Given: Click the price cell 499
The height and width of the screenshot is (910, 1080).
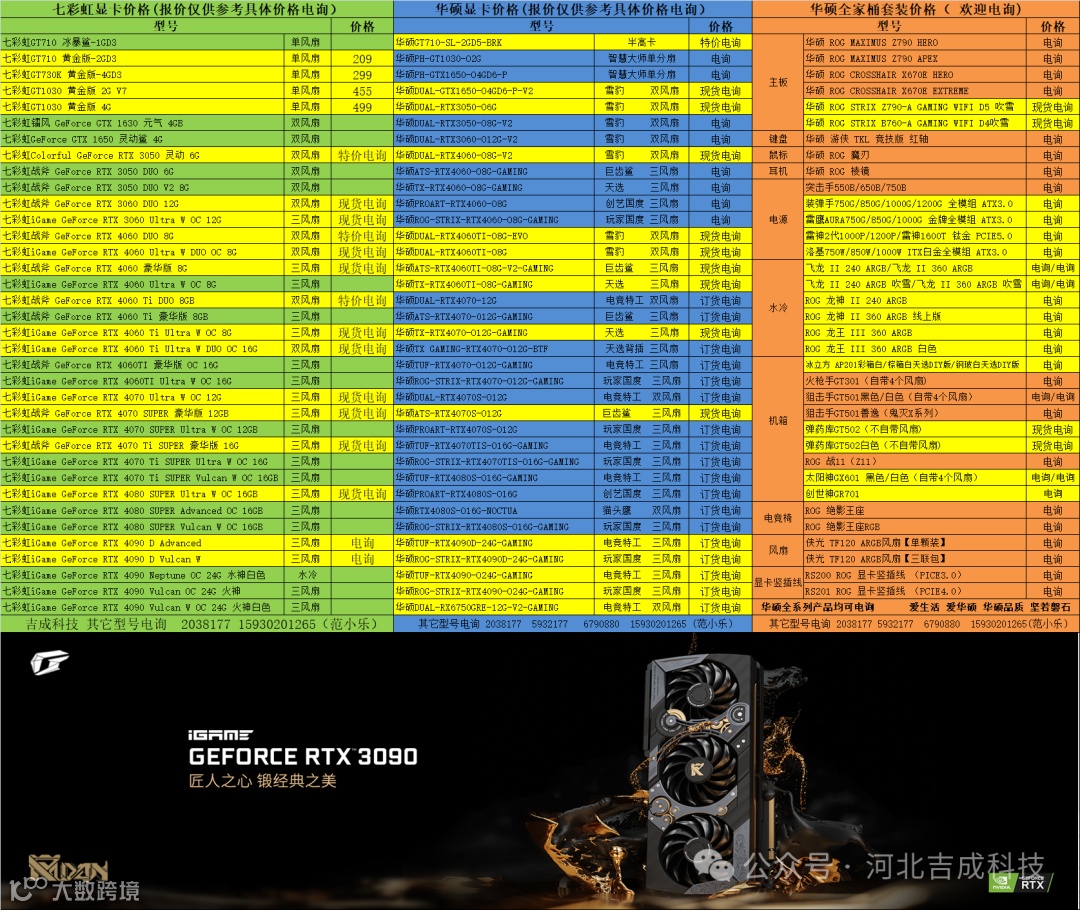Looking at the screenshot, I should coord(362,107).
